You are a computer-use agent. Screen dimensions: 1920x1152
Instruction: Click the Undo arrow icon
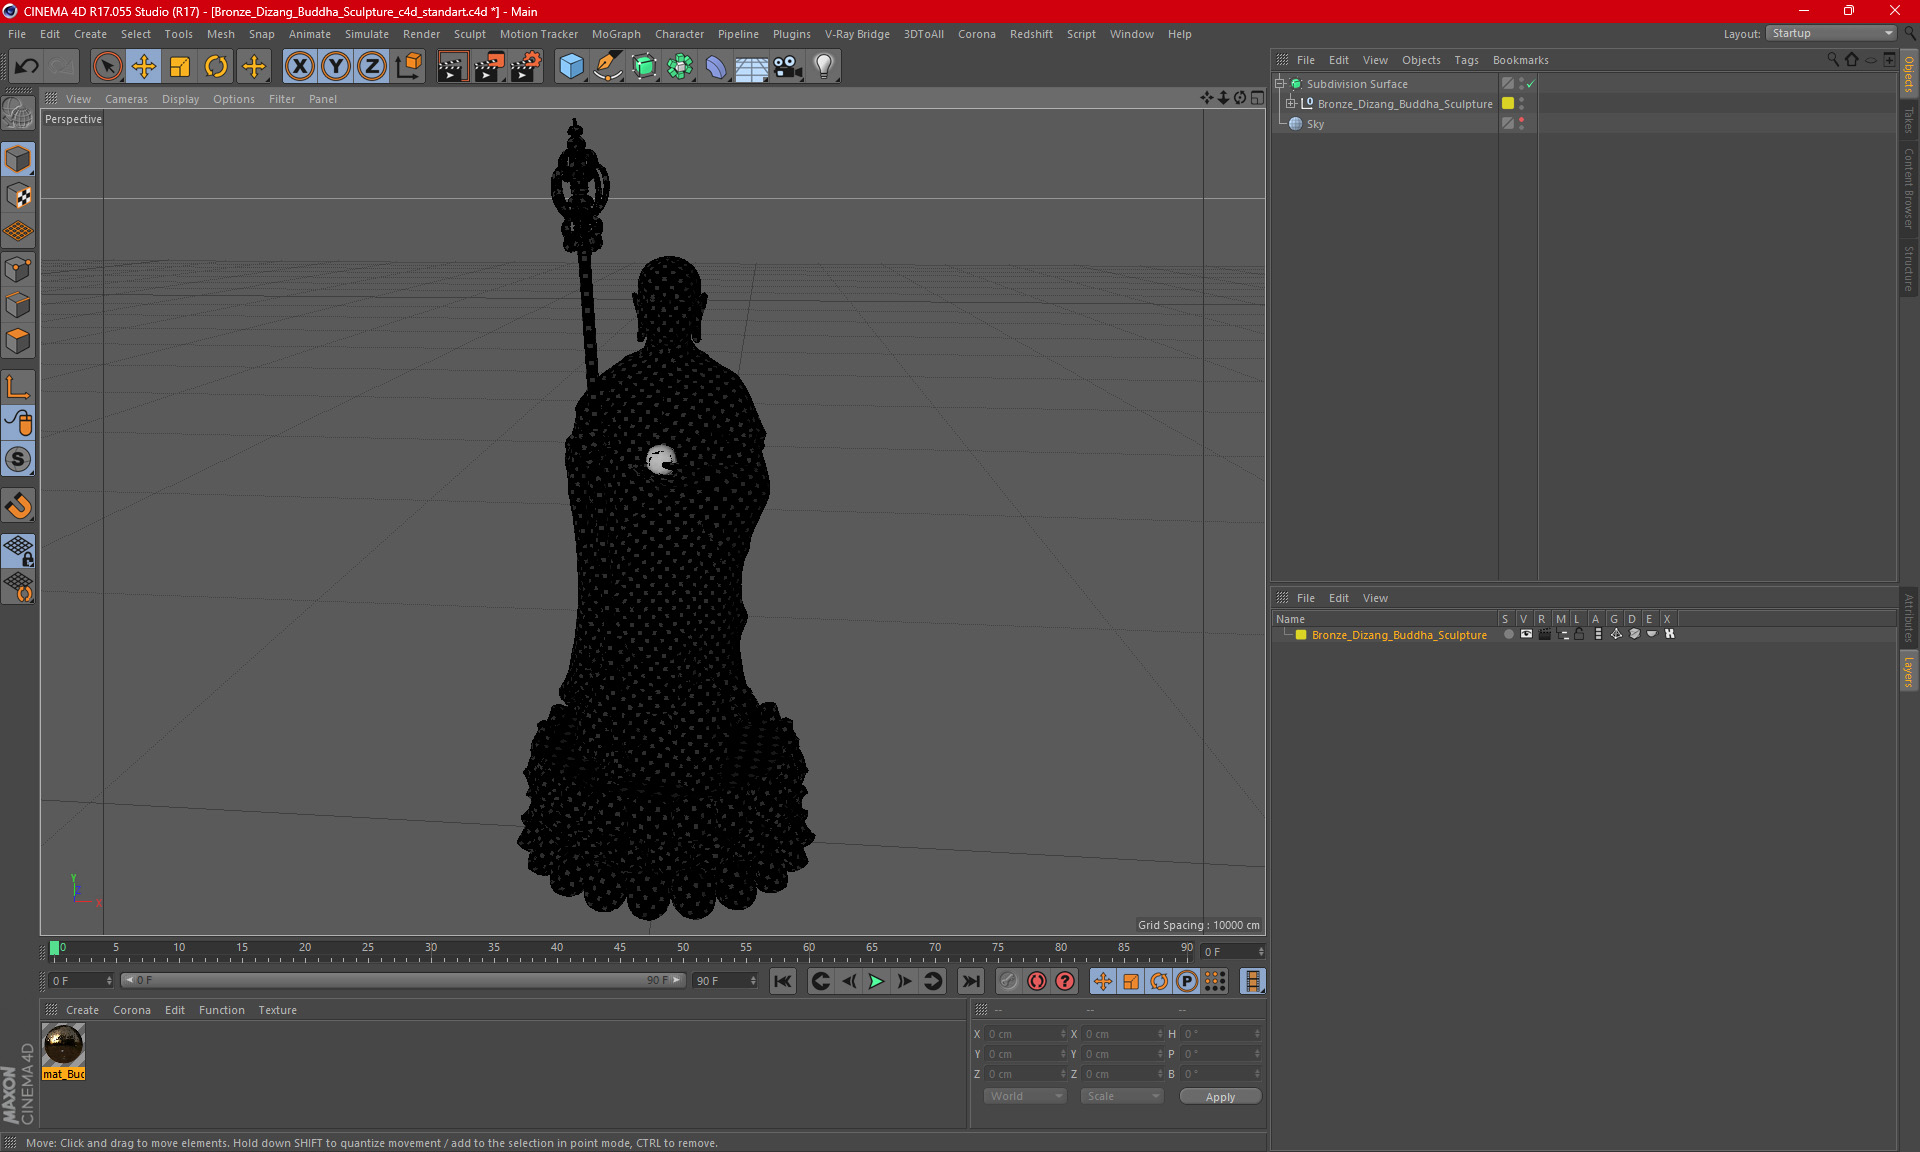[26, 67]
